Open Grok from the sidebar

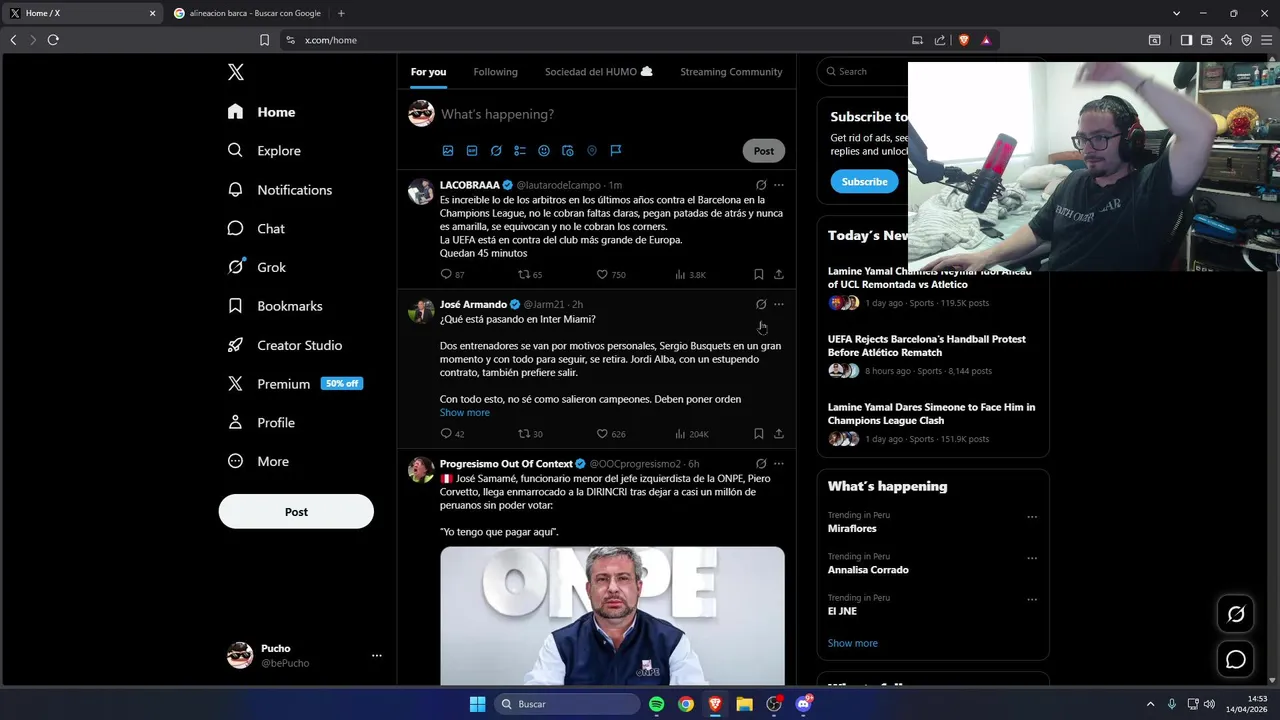256,268
